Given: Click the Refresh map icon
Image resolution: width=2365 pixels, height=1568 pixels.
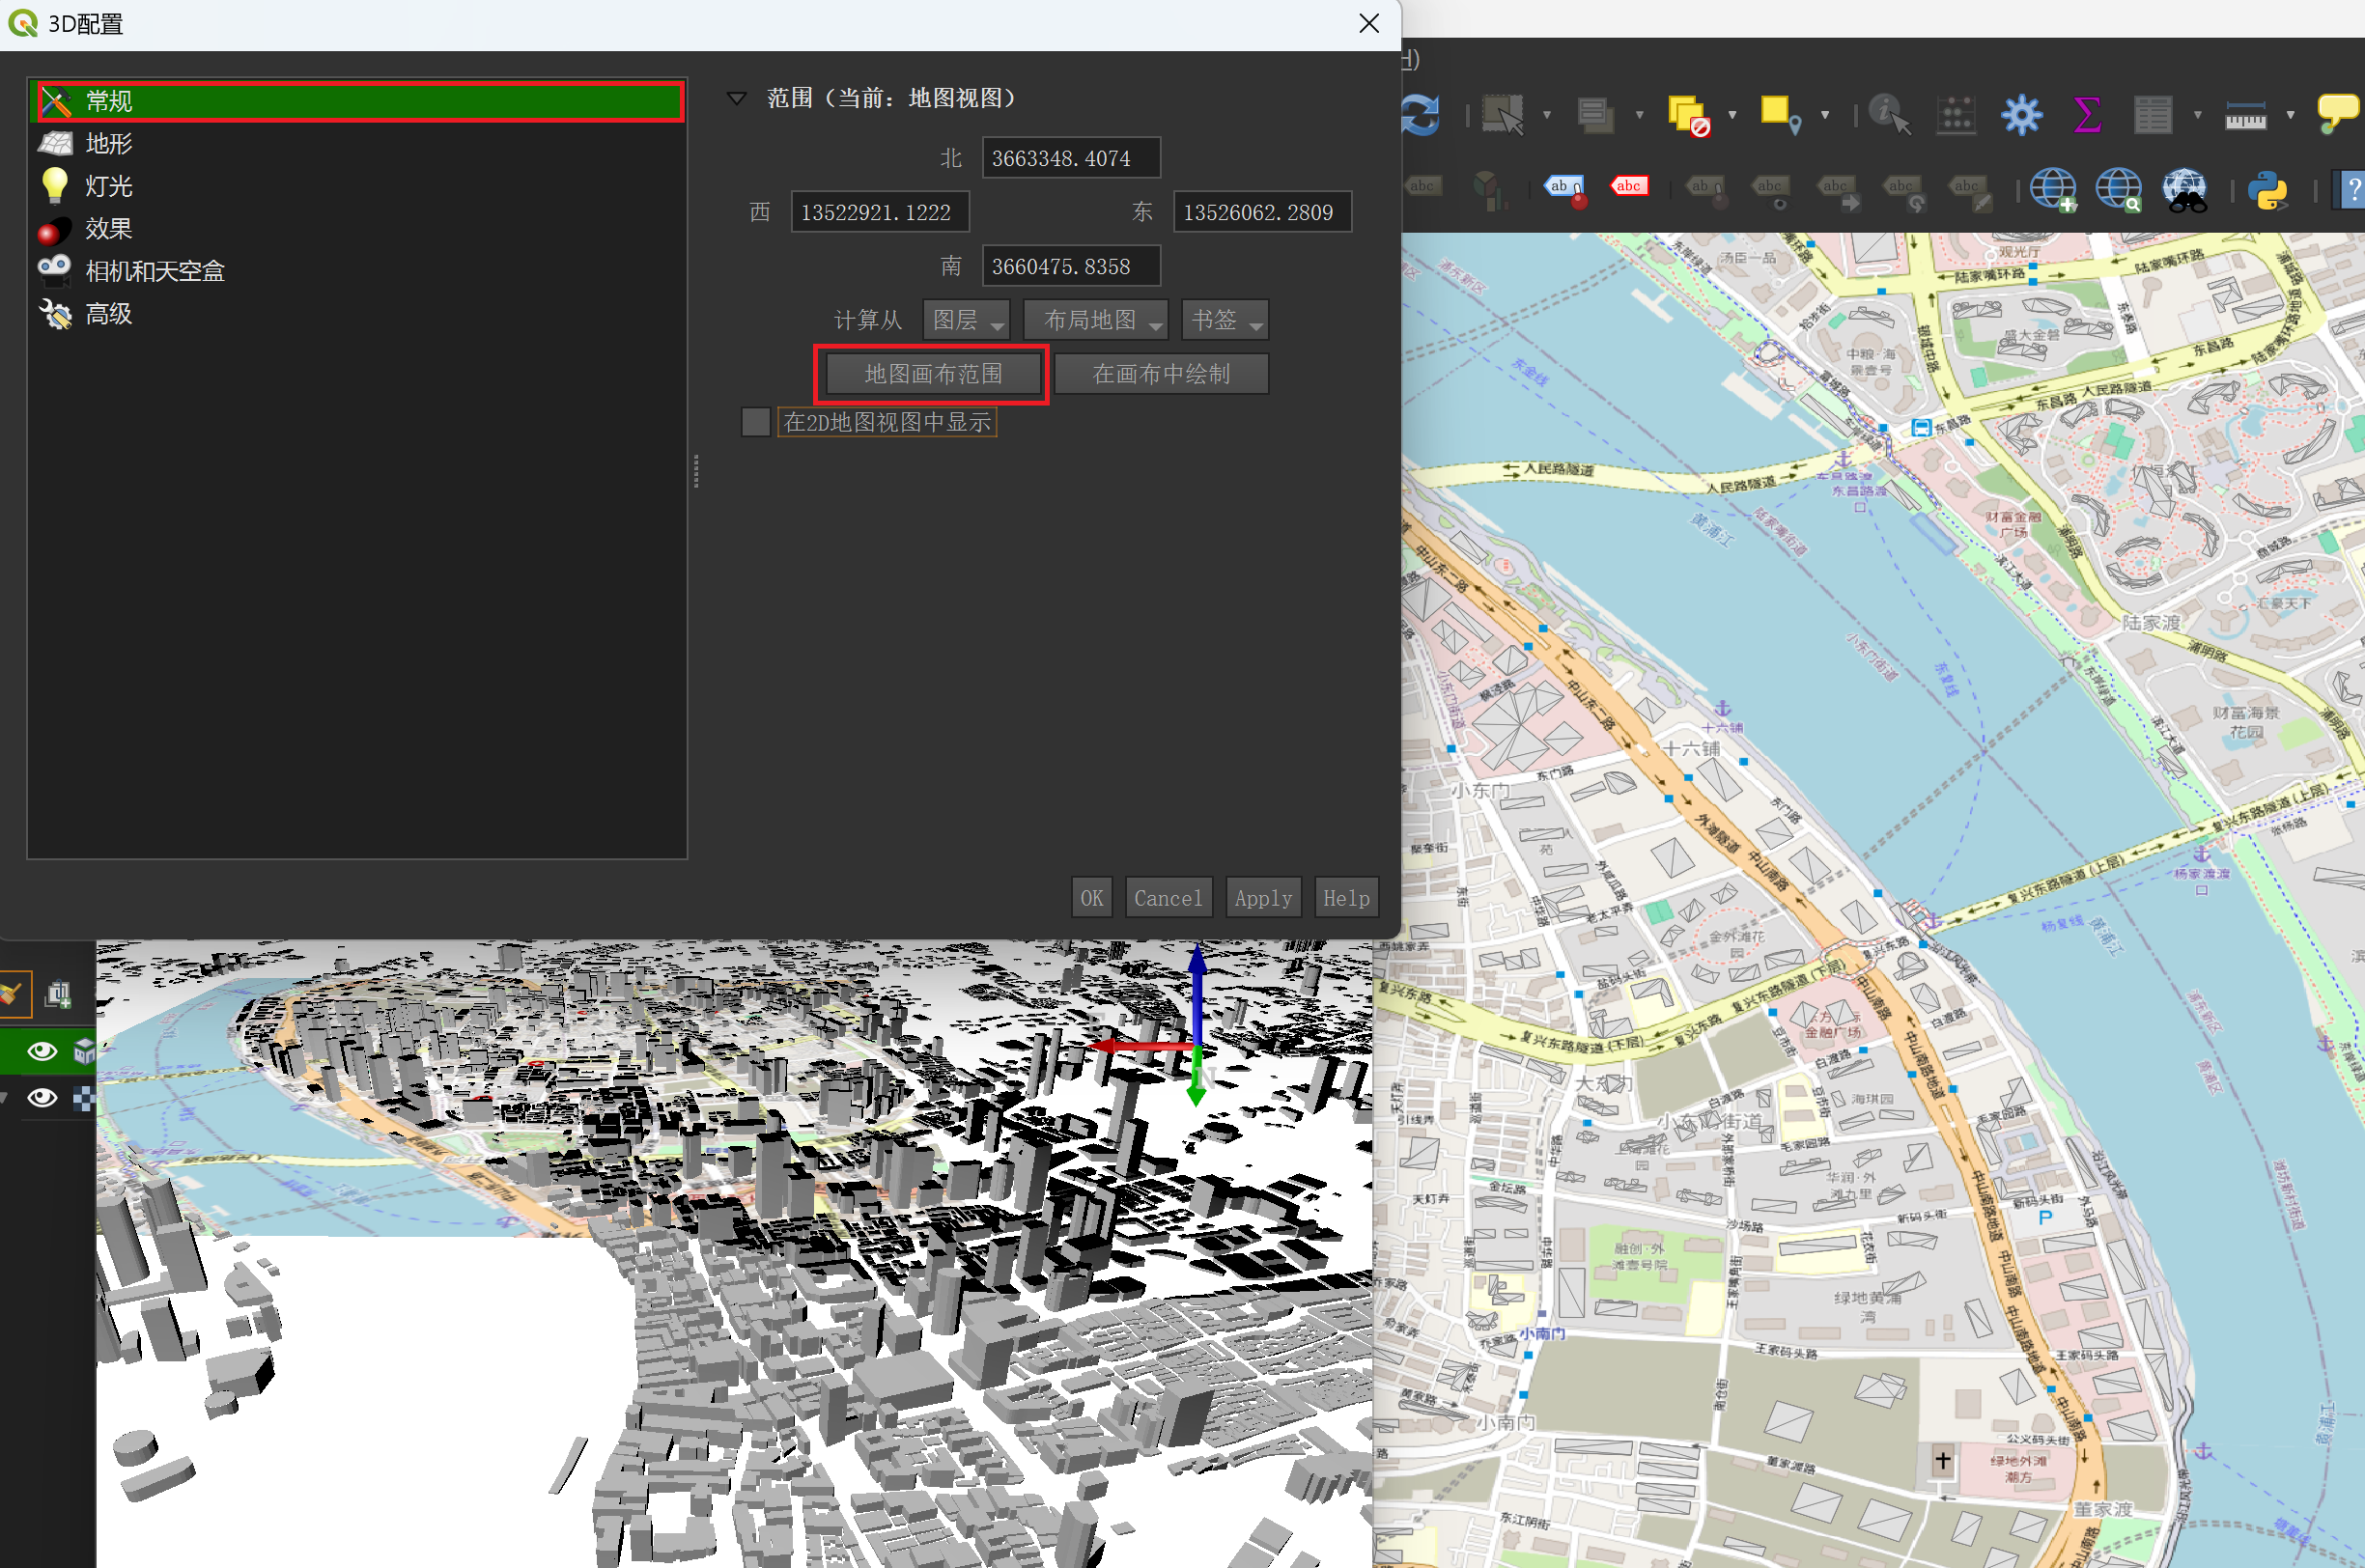Looking at the screenshot, I should coord(1420,115).
